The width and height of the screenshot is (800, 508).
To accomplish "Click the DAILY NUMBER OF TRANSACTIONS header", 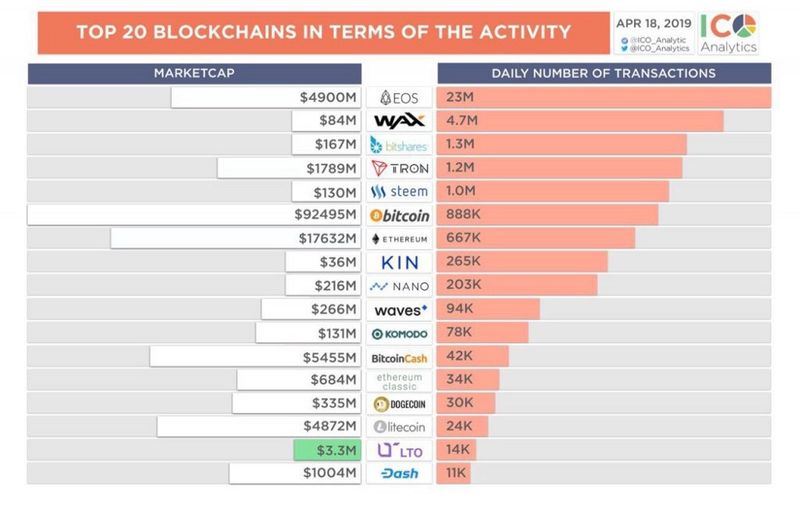I will tap(603, 73).
